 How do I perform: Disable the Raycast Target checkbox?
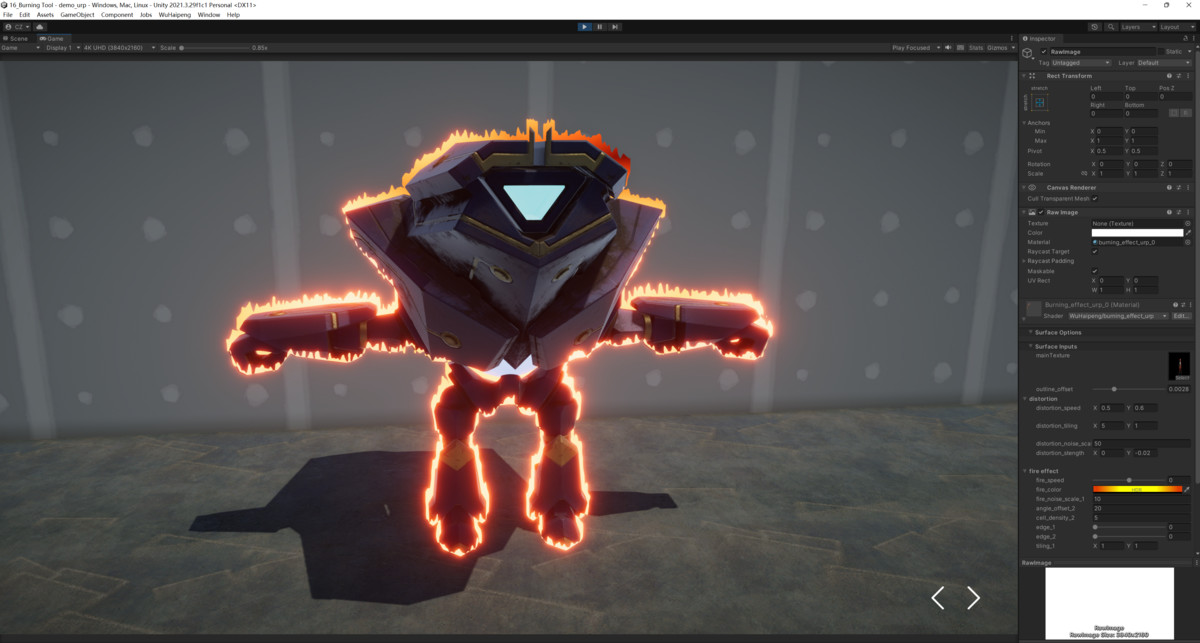[x=1095, y=251]
